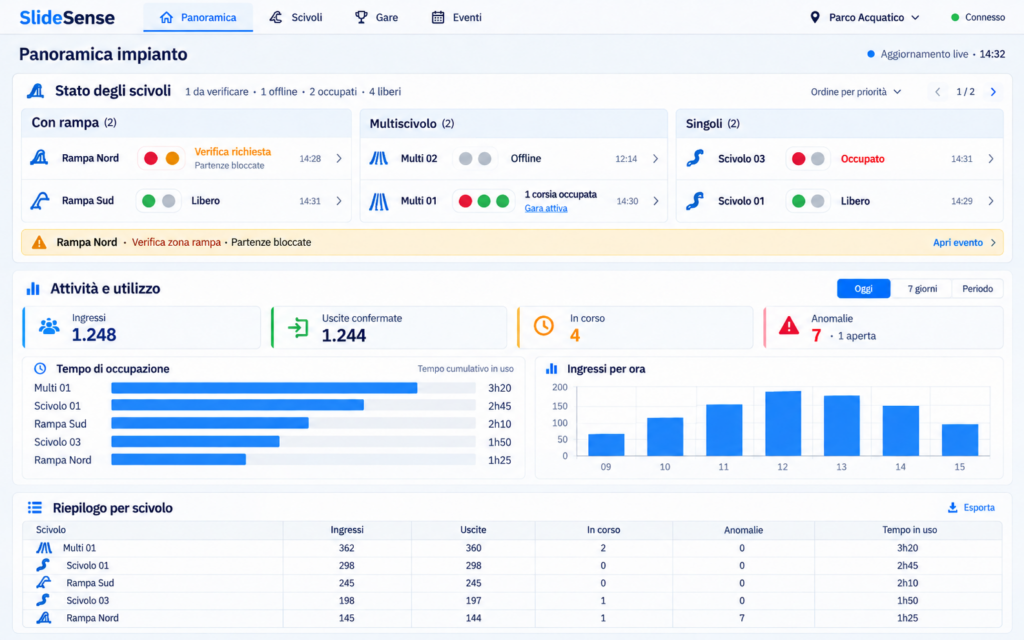Click the Scivolo 03 icon in Singoli card
The image size is (1024, 640).
click(695, 158)
